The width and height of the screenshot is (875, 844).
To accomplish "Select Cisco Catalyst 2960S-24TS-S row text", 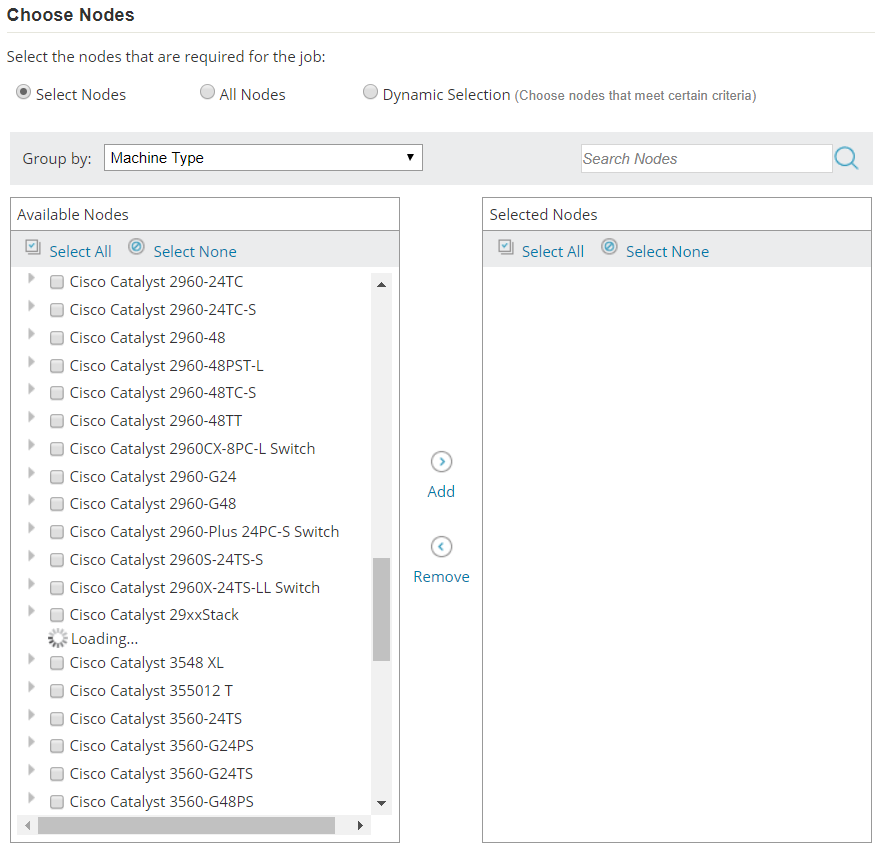I will (x=166, y=560).
